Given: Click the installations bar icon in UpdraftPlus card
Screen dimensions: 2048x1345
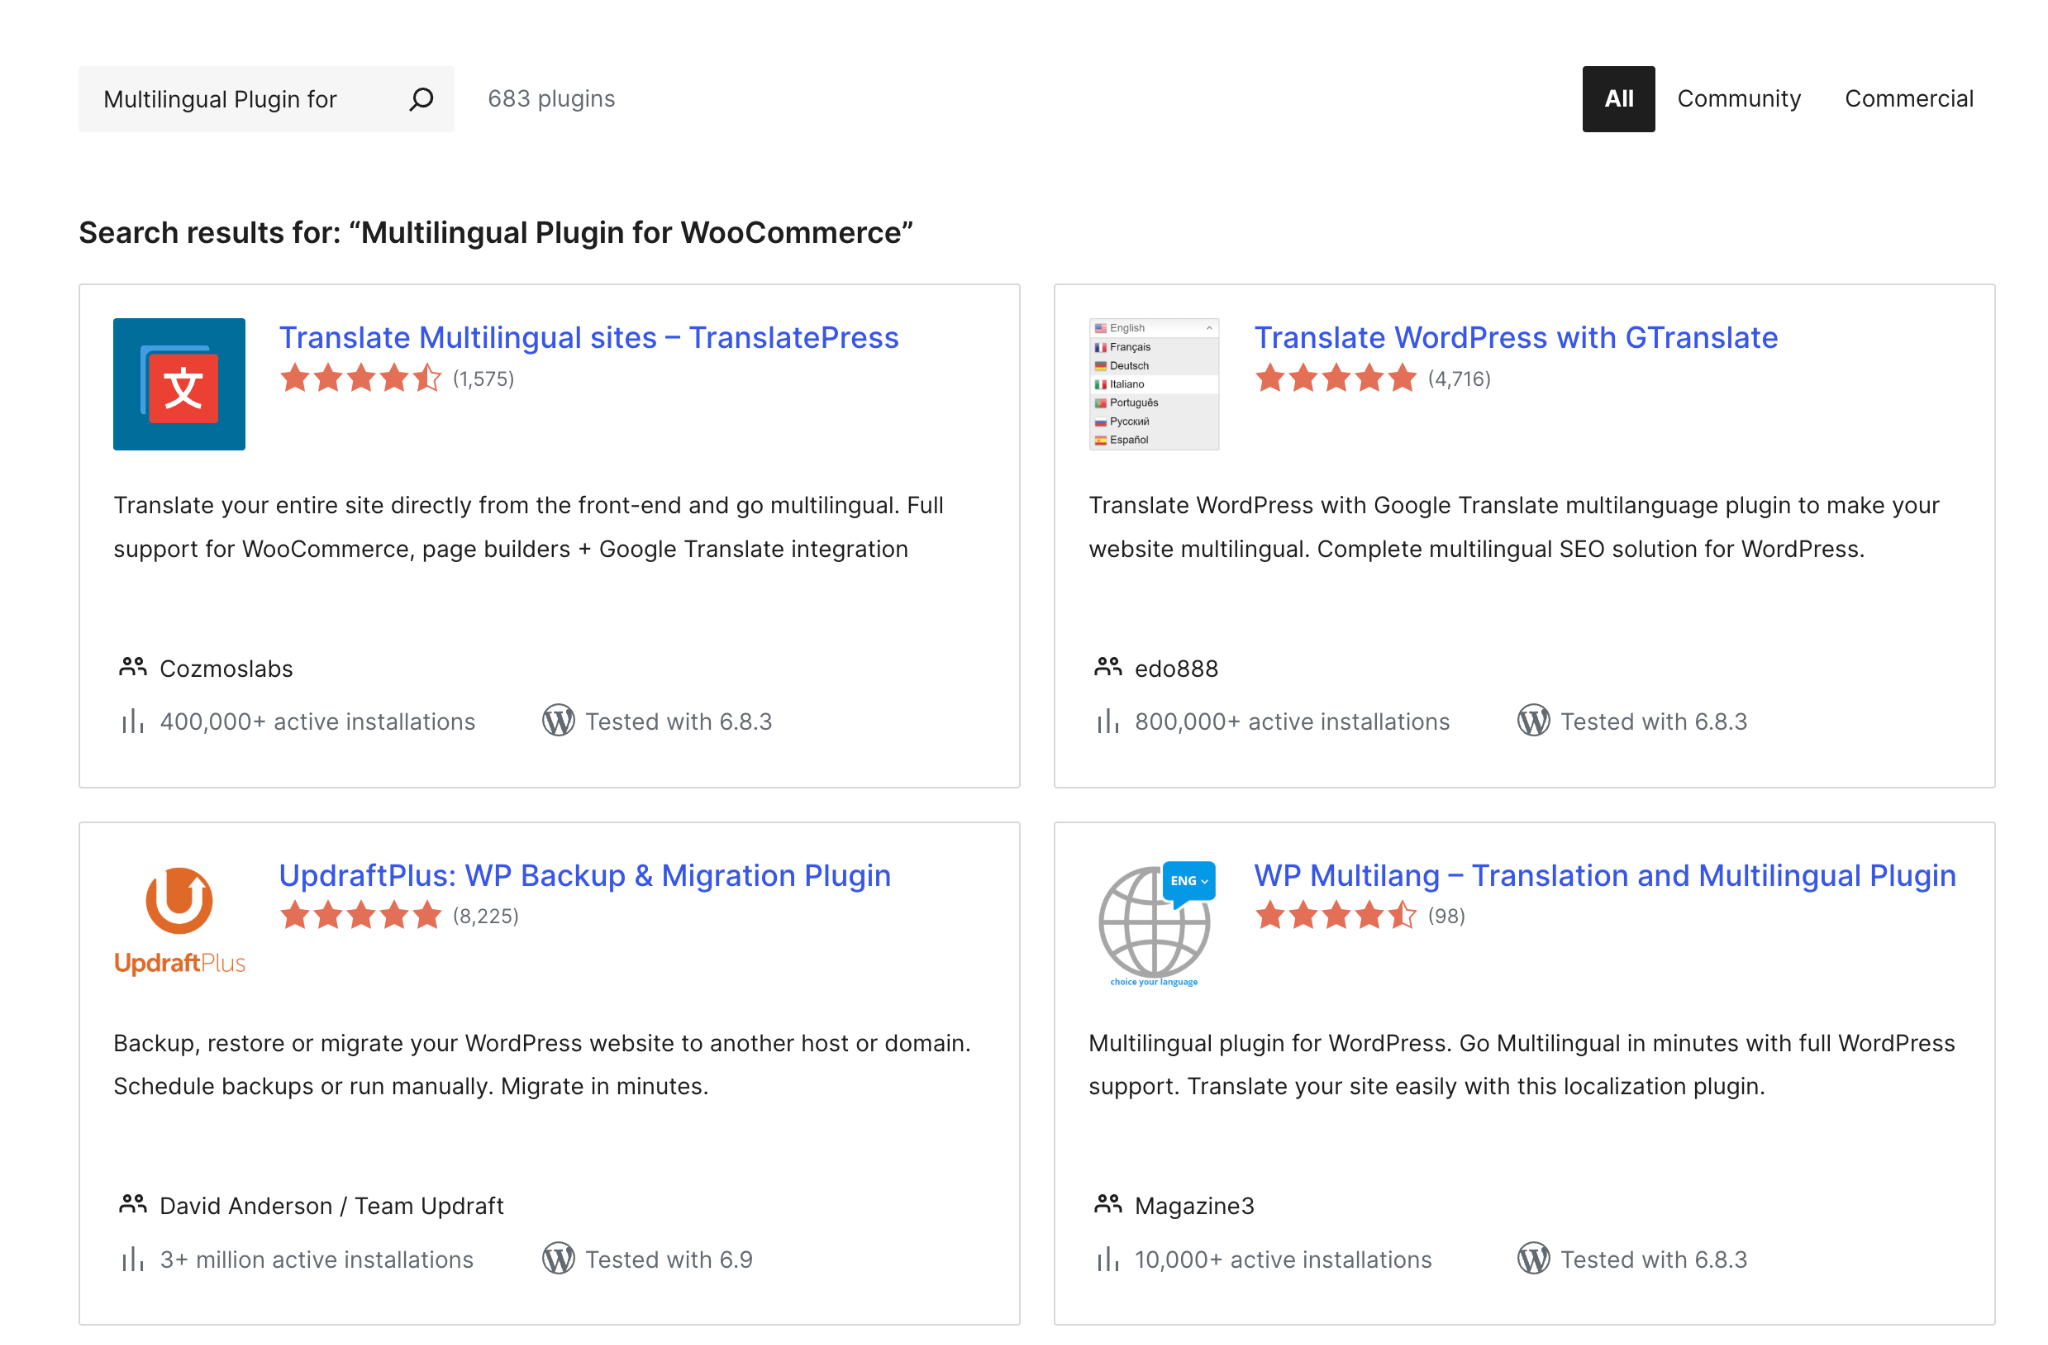Looking at the screenshot, I should tap(132, 1259).
